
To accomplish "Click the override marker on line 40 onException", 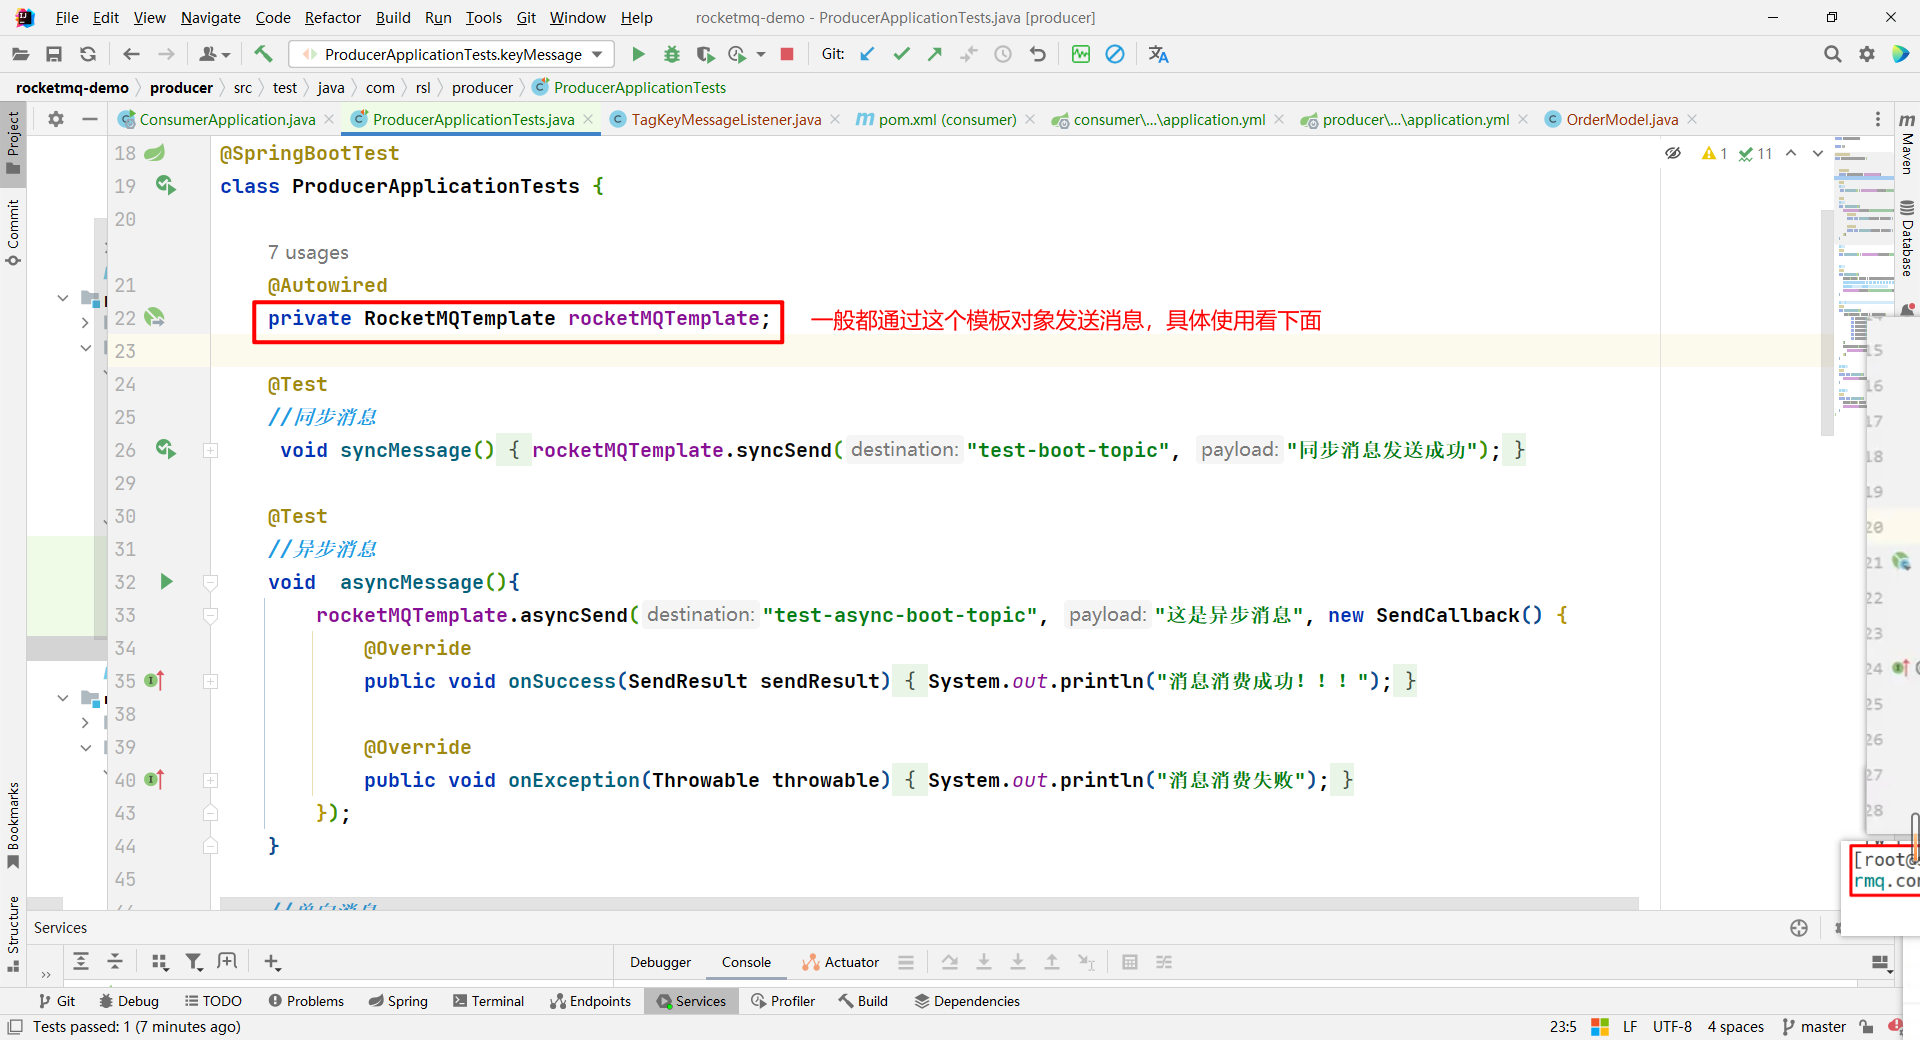I will click(154, 779).
